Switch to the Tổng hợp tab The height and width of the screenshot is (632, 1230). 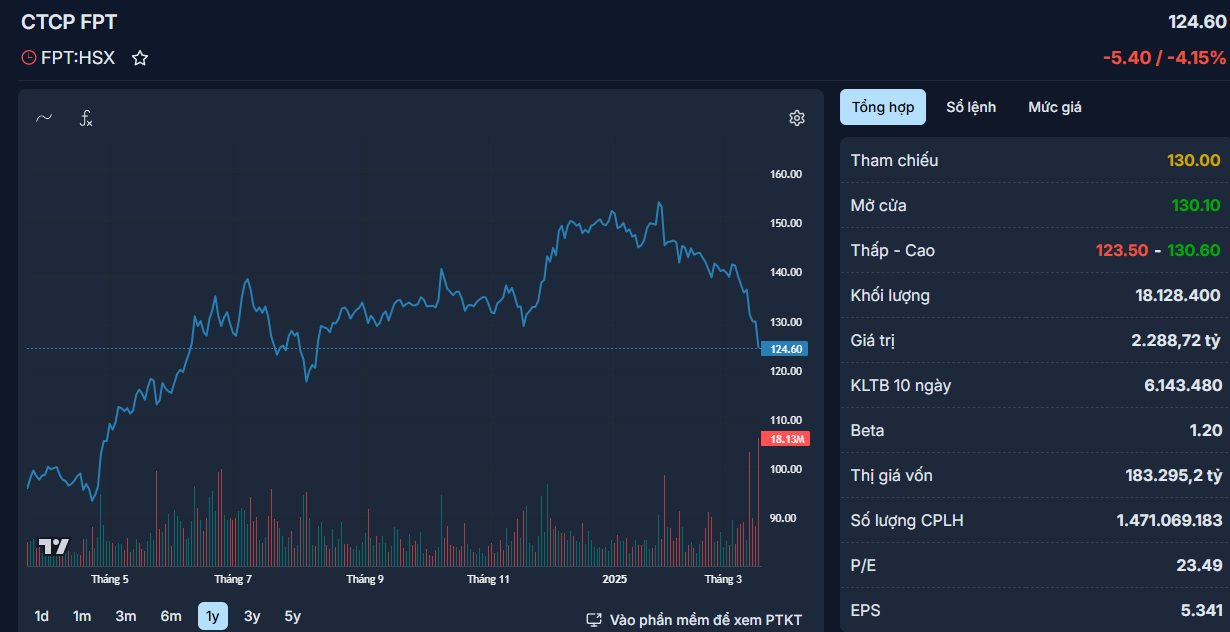(x=882, y=107)
